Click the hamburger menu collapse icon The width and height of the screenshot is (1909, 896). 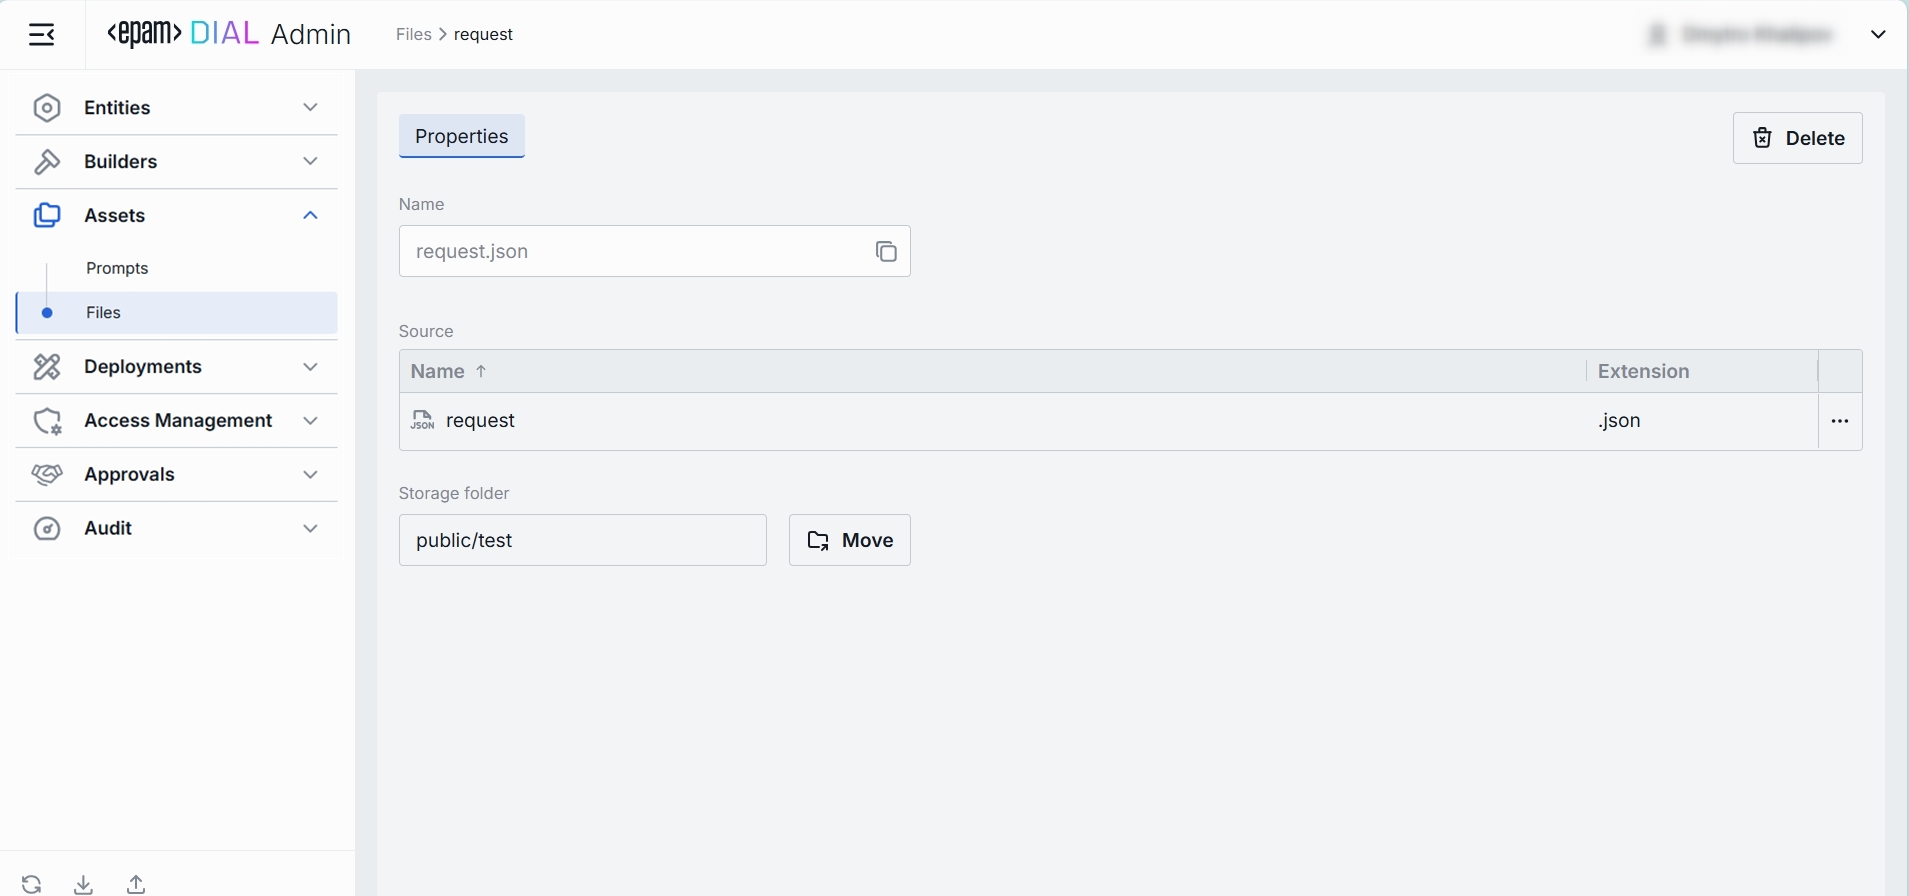click(42, 35)
